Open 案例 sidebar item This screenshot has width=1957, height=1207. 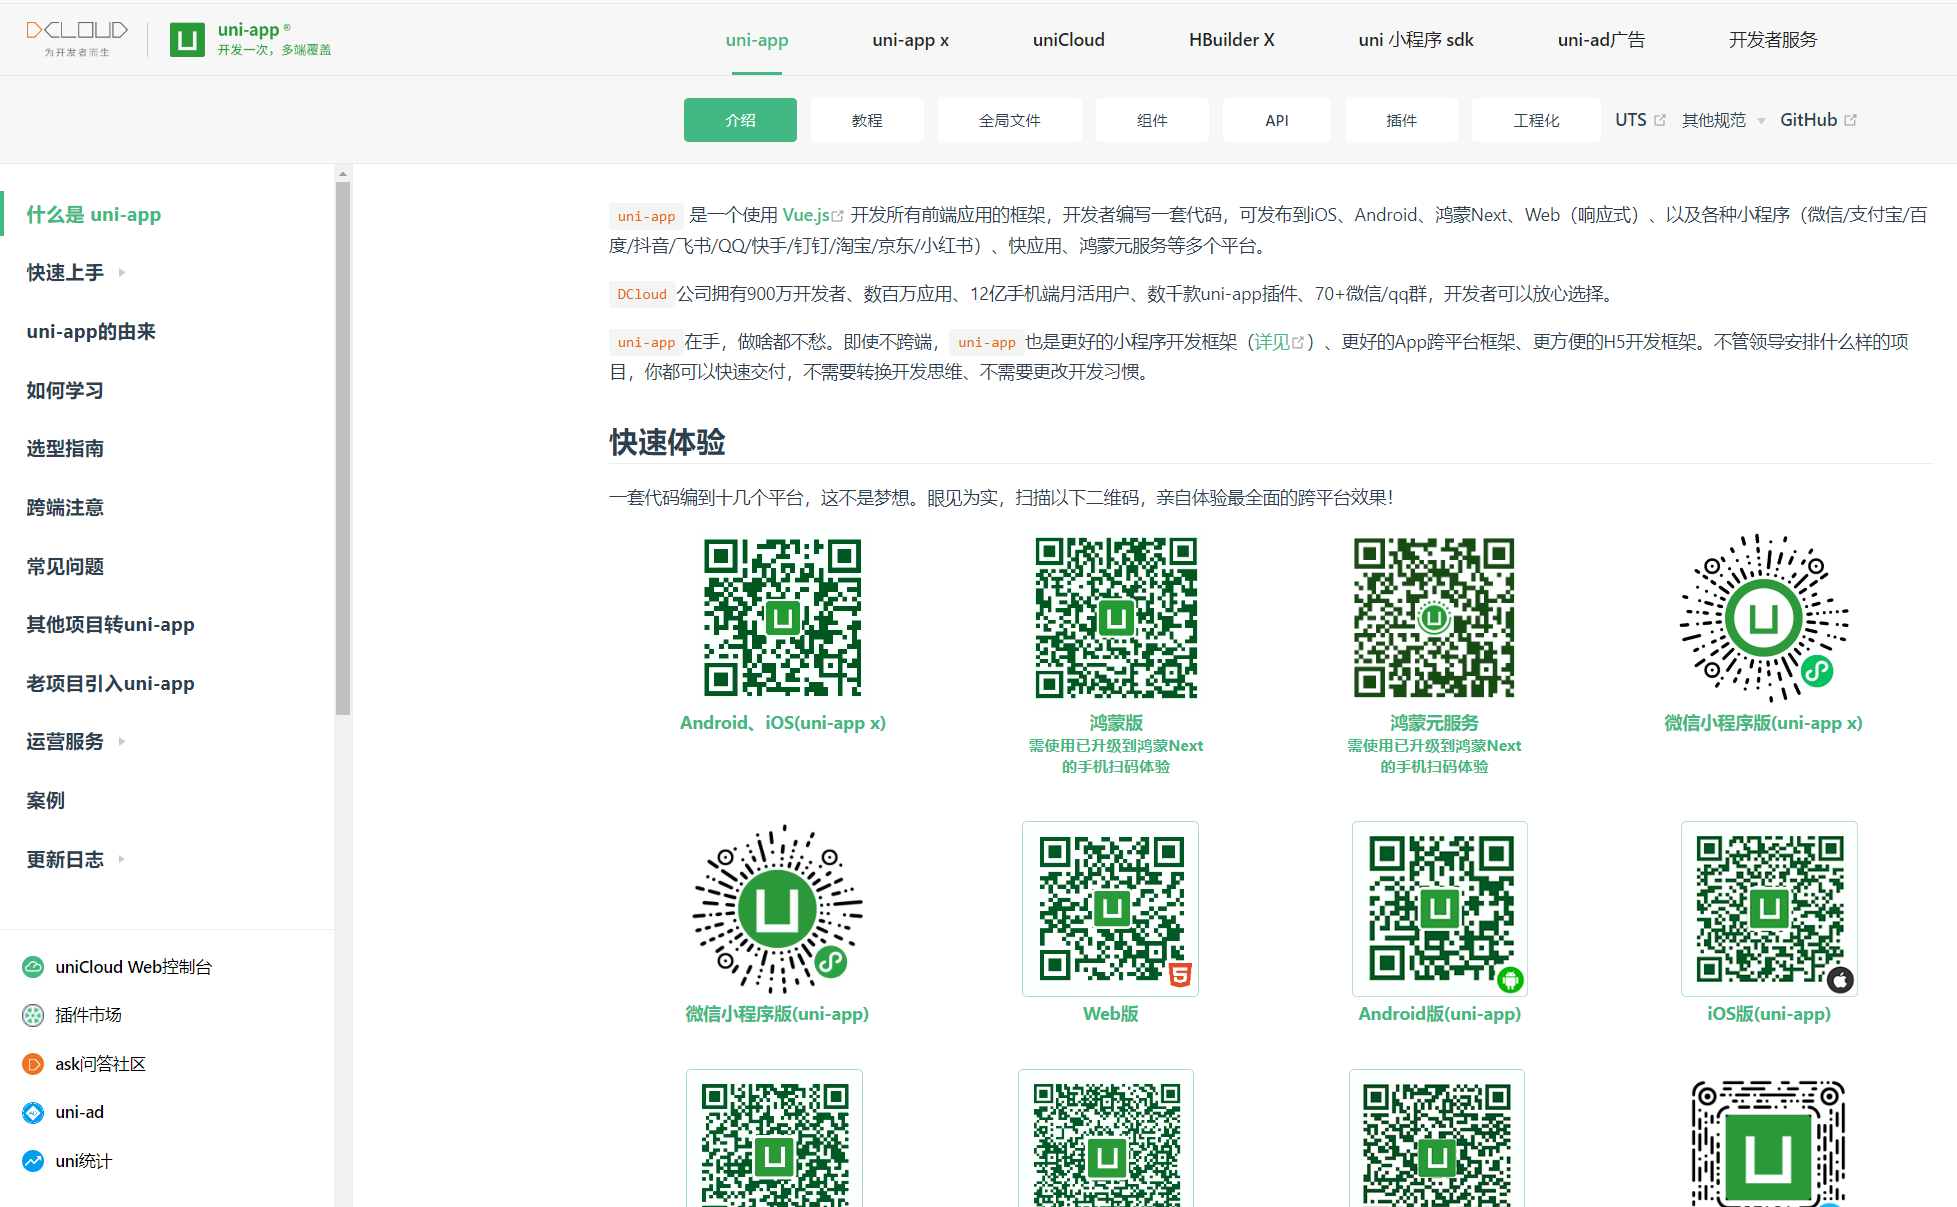(46, 801)
